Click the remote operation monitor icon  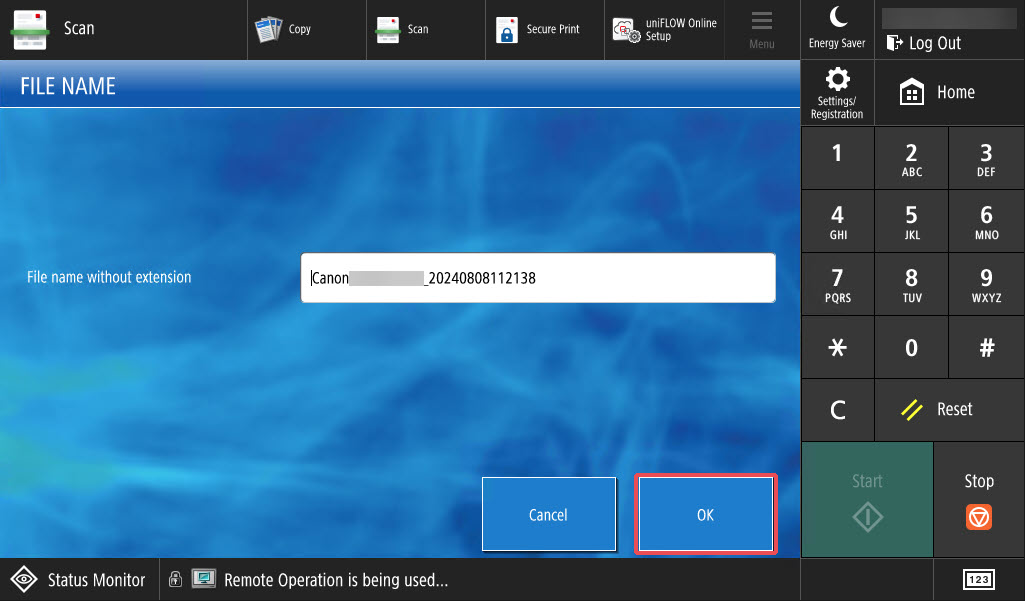[204, 578]
